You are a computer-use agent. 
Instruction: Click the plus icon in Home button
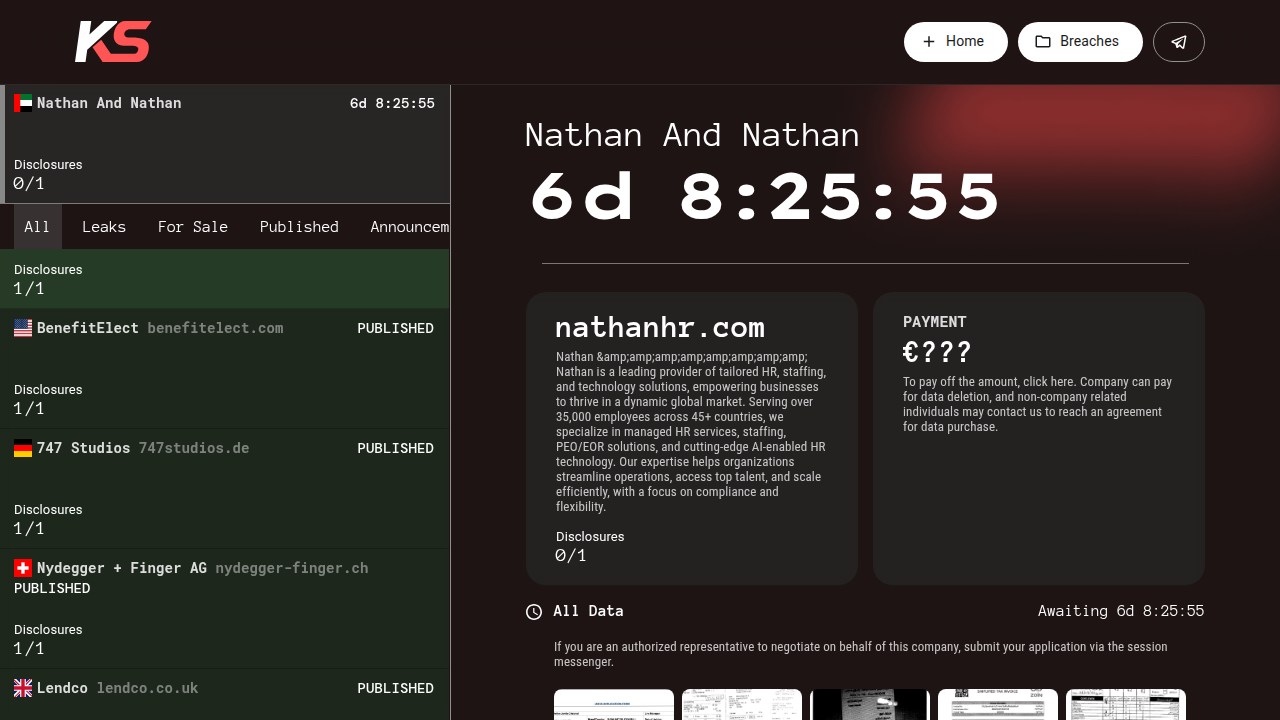tap(929, 42)
